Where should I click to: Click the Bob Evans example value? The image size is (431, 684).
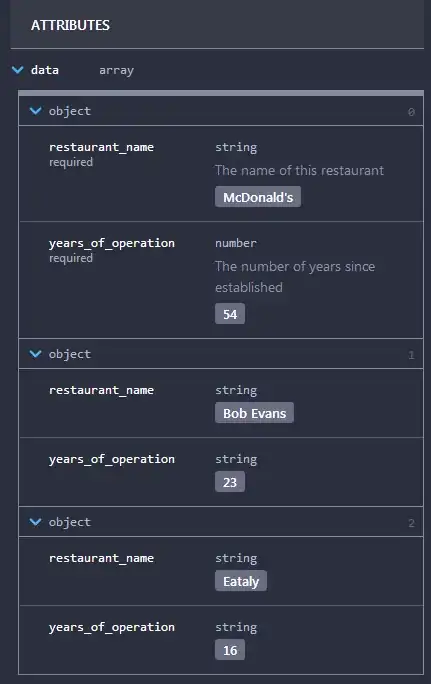(254, 413)
